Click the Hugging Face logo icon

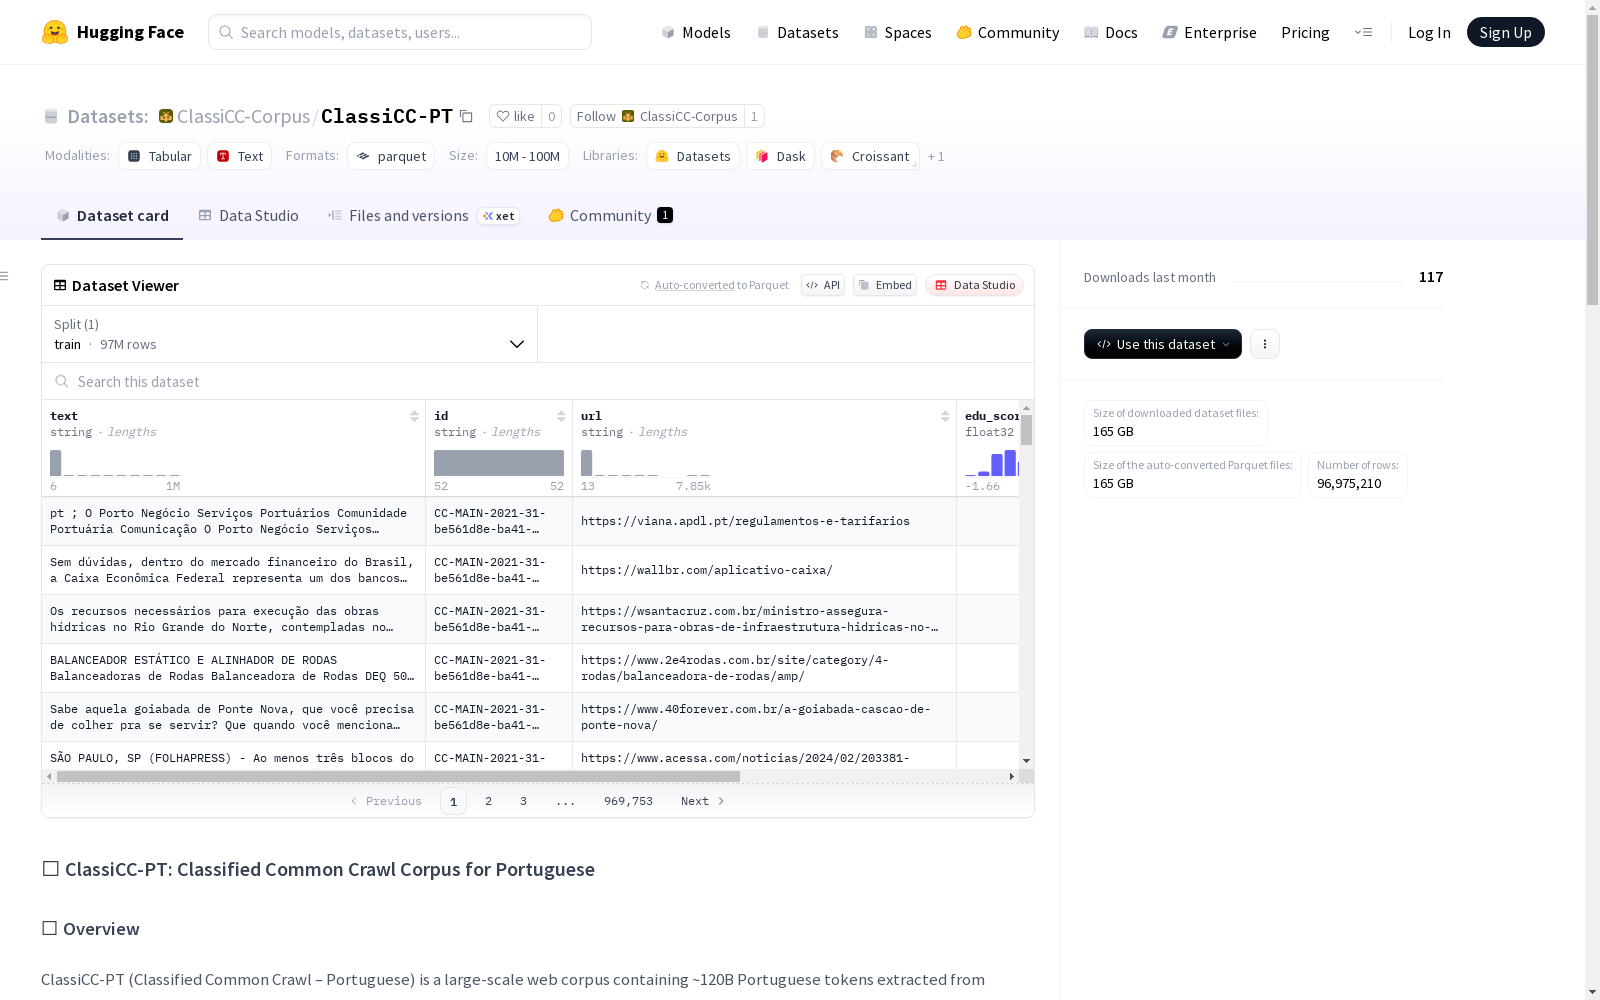tap(55, 32)
